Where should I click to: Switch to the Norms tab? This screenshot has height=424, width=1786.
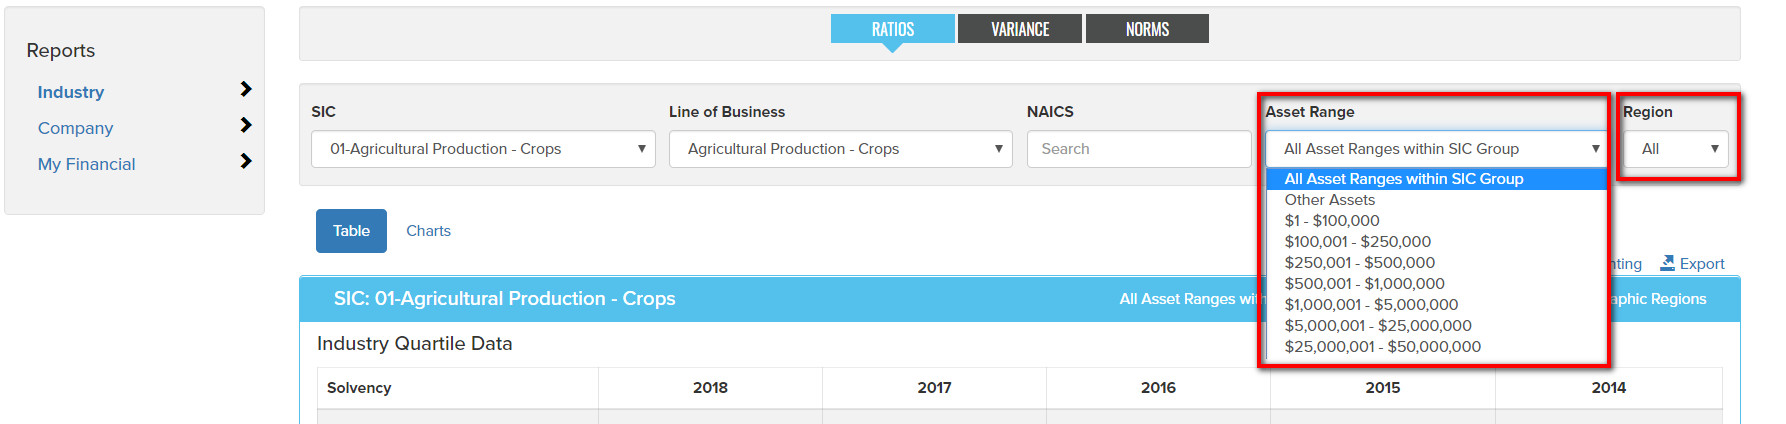(1147, 29)
